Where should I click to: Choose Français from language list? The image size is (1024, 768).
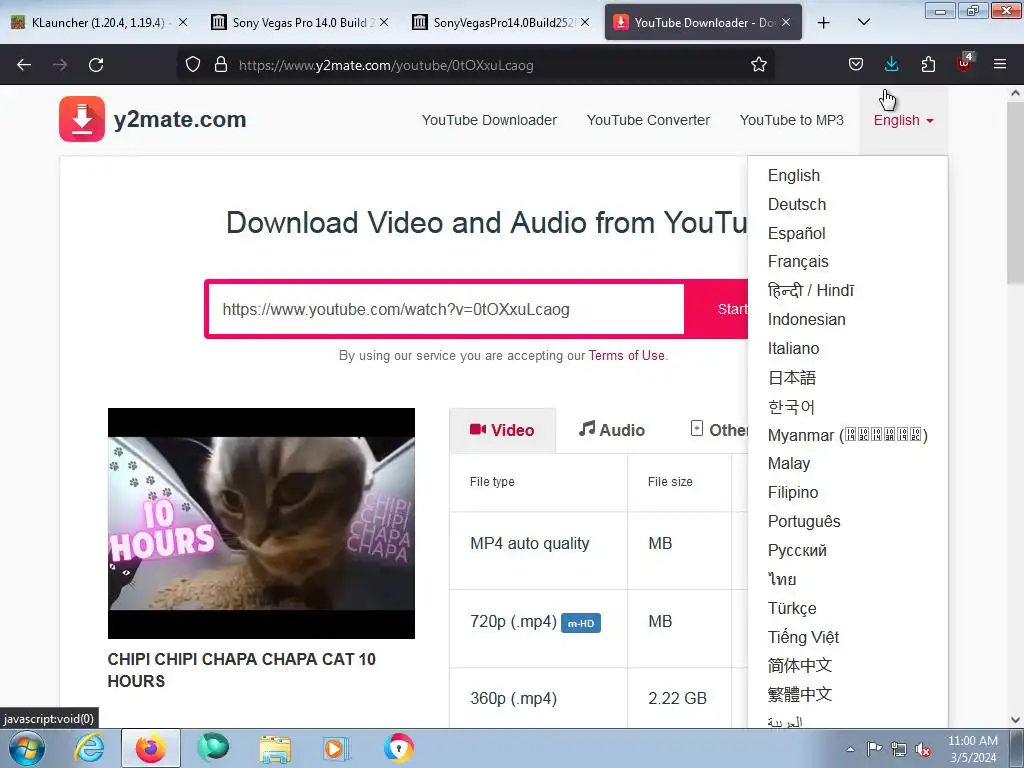pyautogui.click(x=798, y=261)
